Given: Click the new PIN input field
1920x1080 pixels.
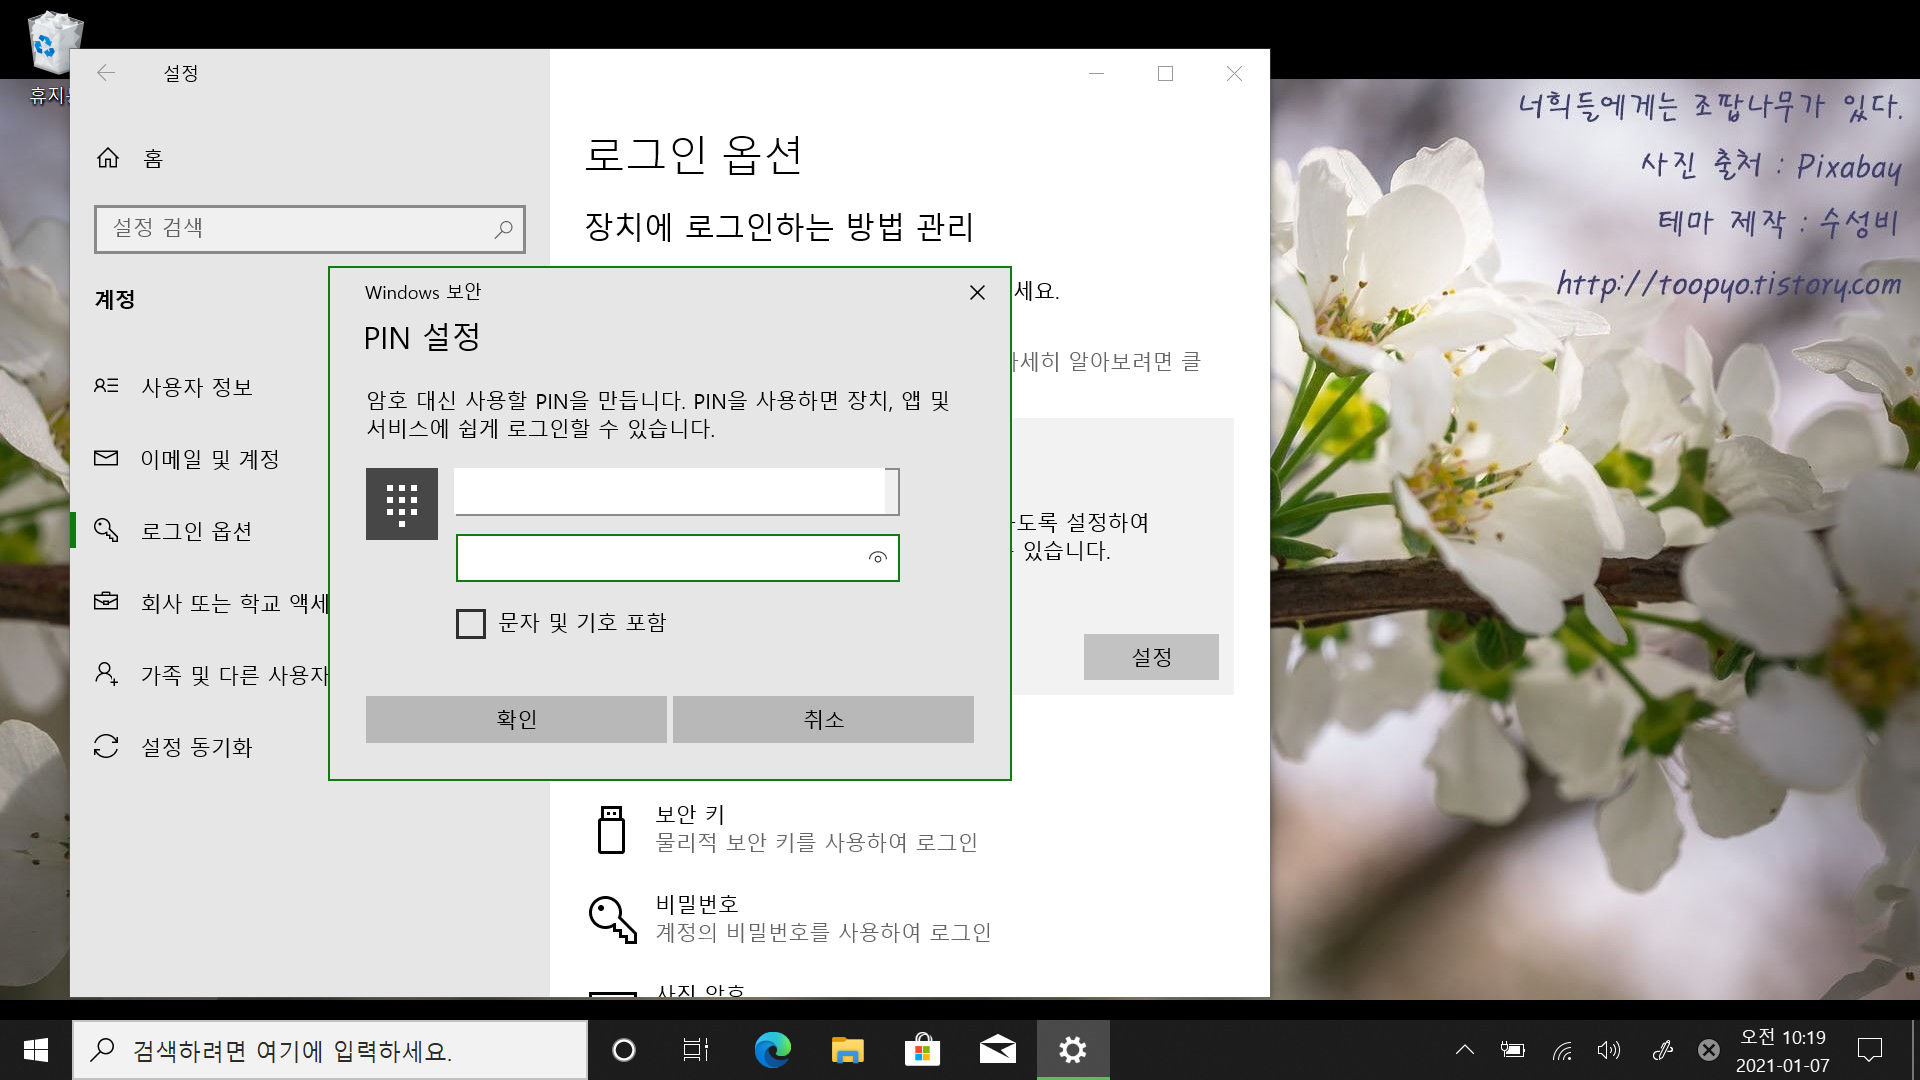Looking at the screenshot, I should click(670, 492).
